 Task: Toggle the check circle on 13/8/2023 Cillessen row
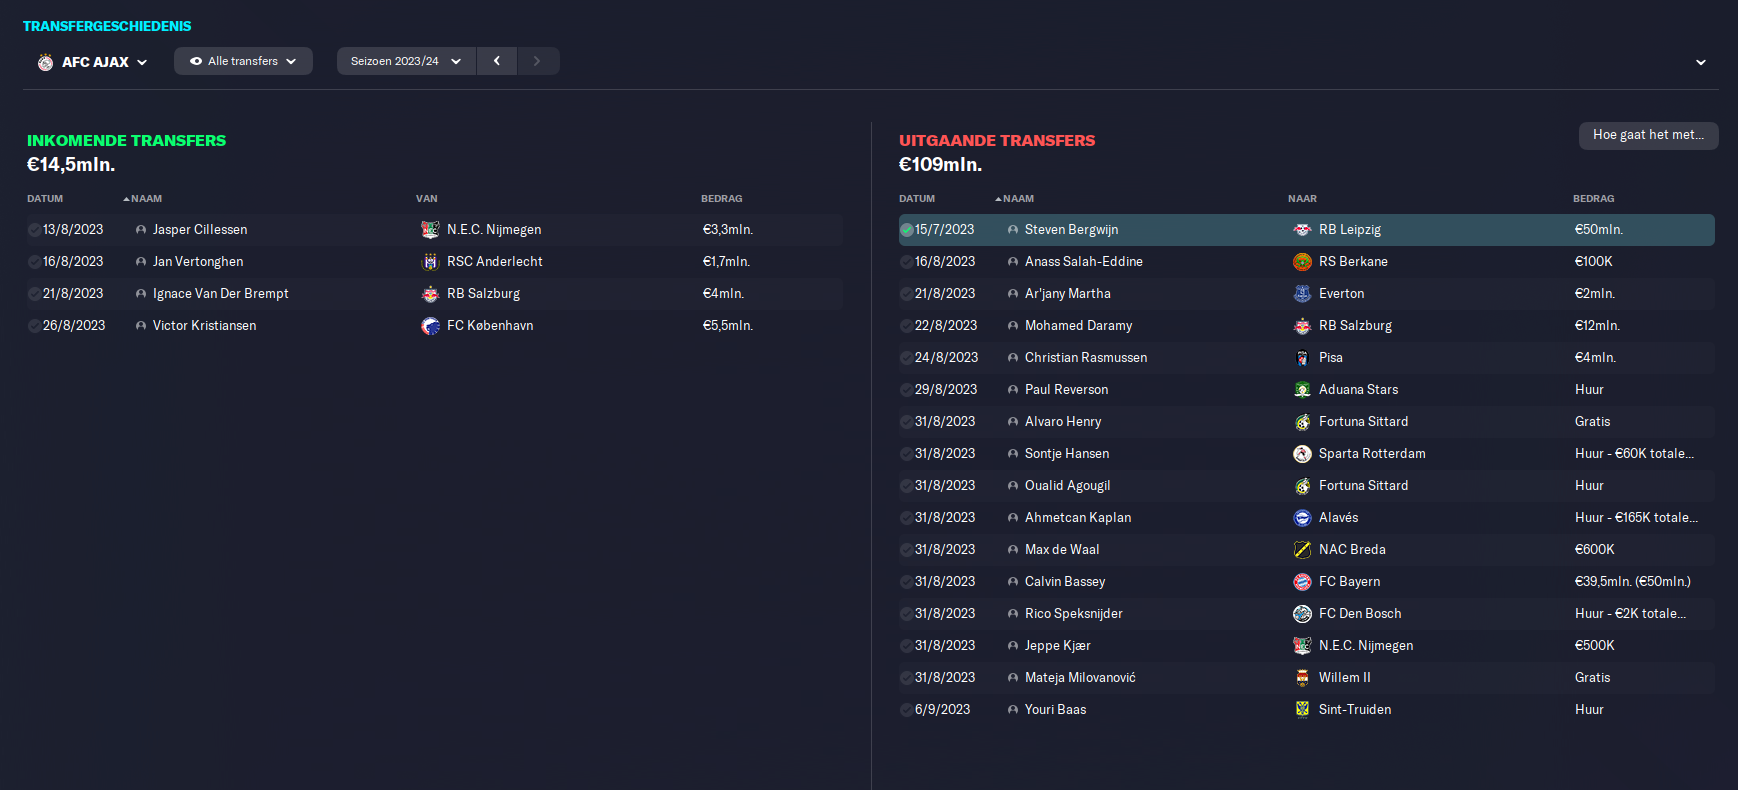coord(34,230)
